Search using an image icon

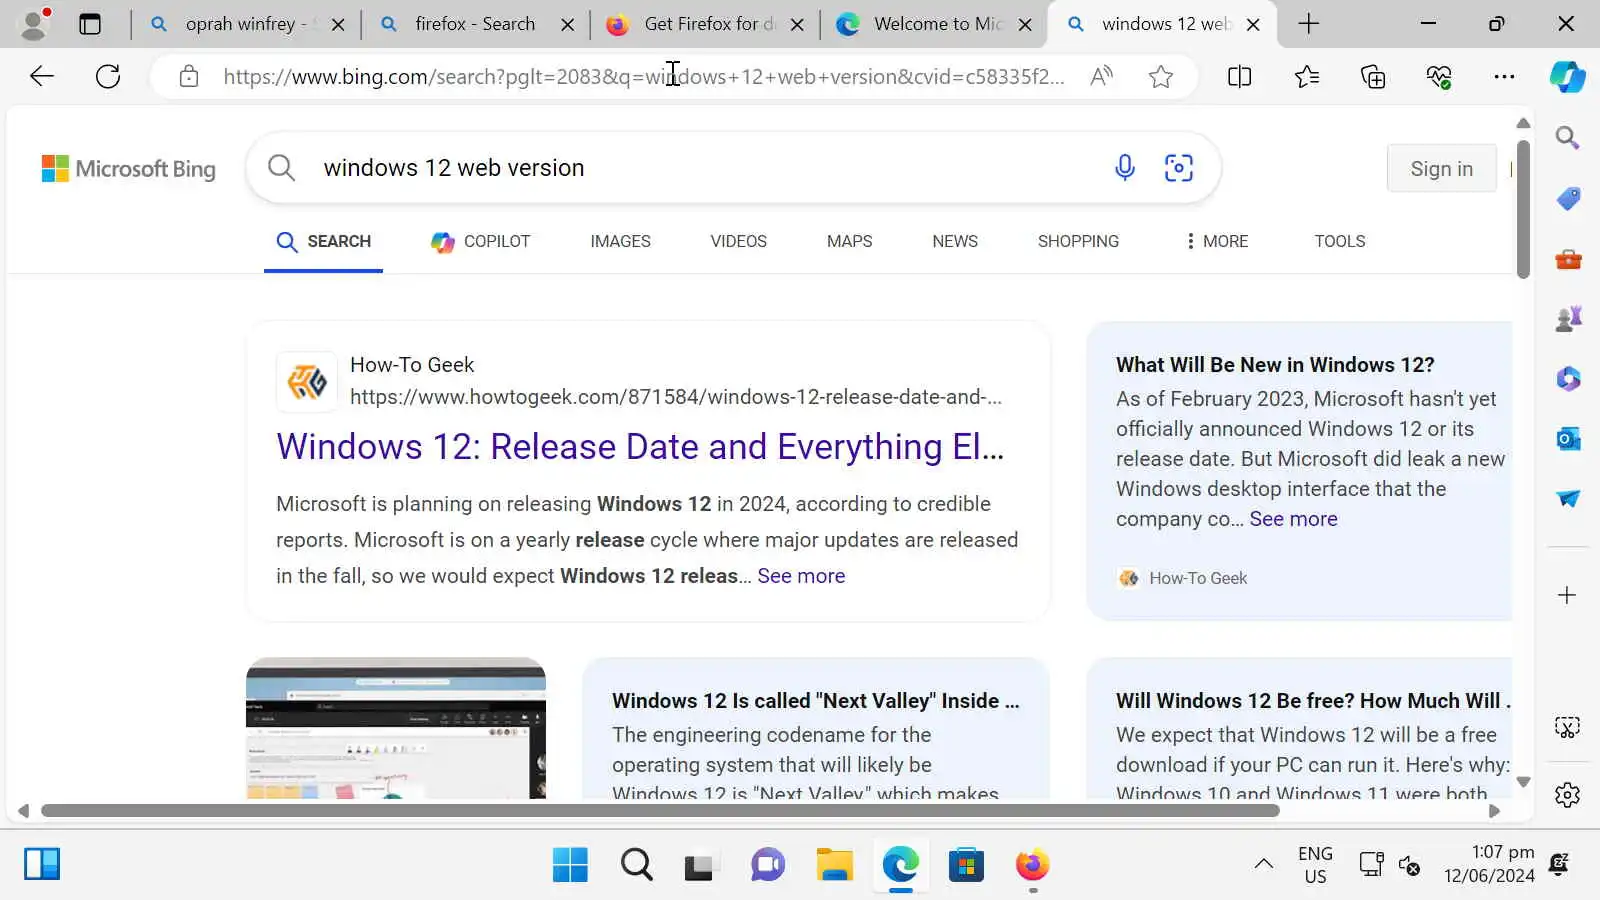pyautogui.click(x=1179, y=167)
